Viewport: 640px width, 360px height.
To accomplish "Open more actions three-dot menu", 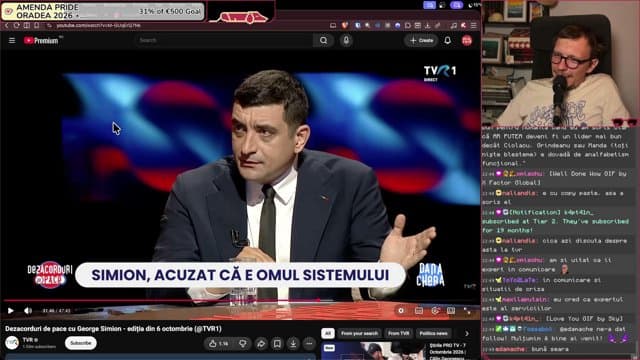I will click(309, 344).
